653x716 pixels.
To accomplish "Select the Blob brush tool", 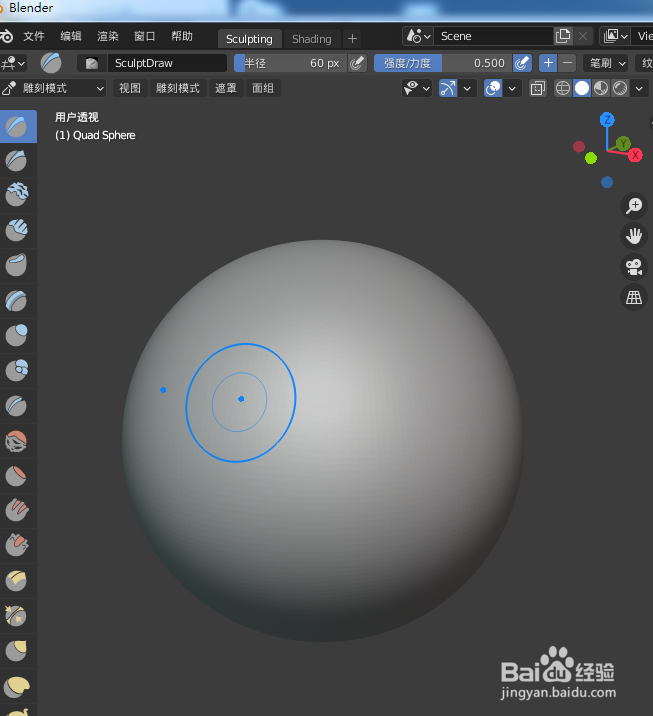I will pyautogui.click(x=17, y=370).
